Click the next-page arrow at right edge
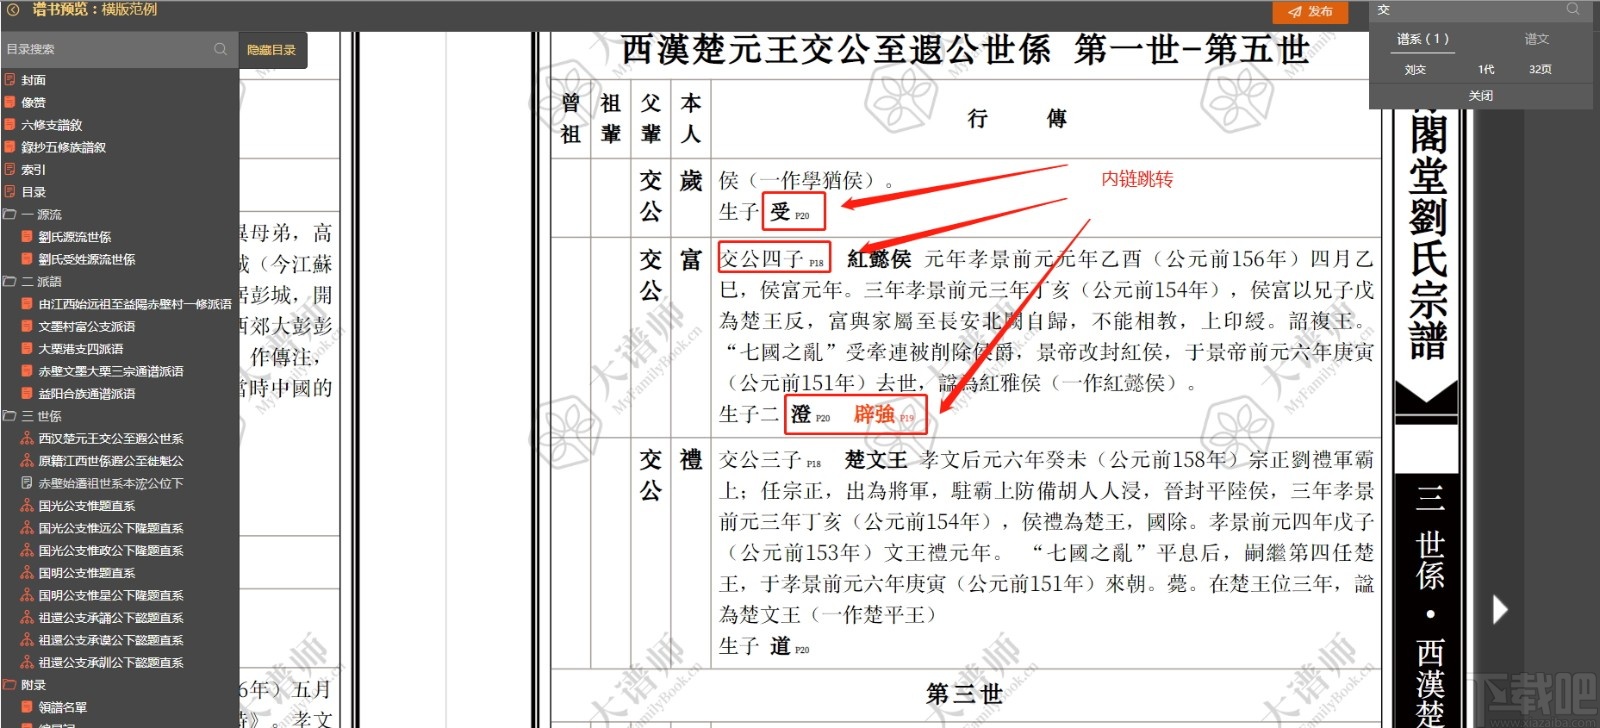 [x=1499, y=609]
